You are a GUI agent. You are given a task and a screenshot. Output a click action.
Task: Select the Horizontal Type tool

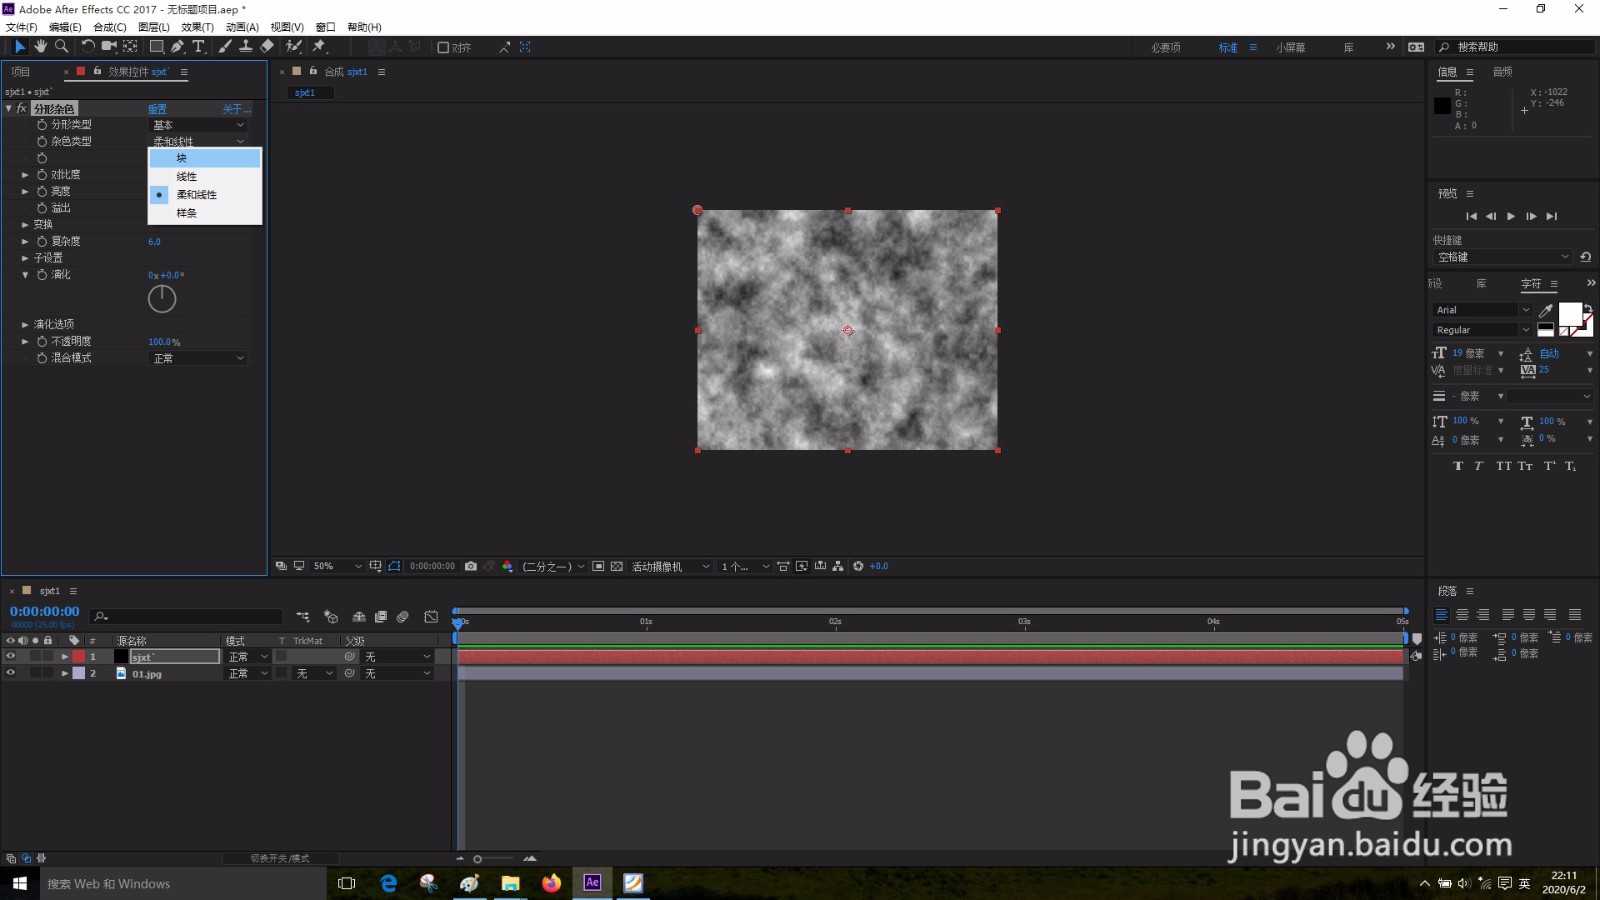[x=198, y=47]
